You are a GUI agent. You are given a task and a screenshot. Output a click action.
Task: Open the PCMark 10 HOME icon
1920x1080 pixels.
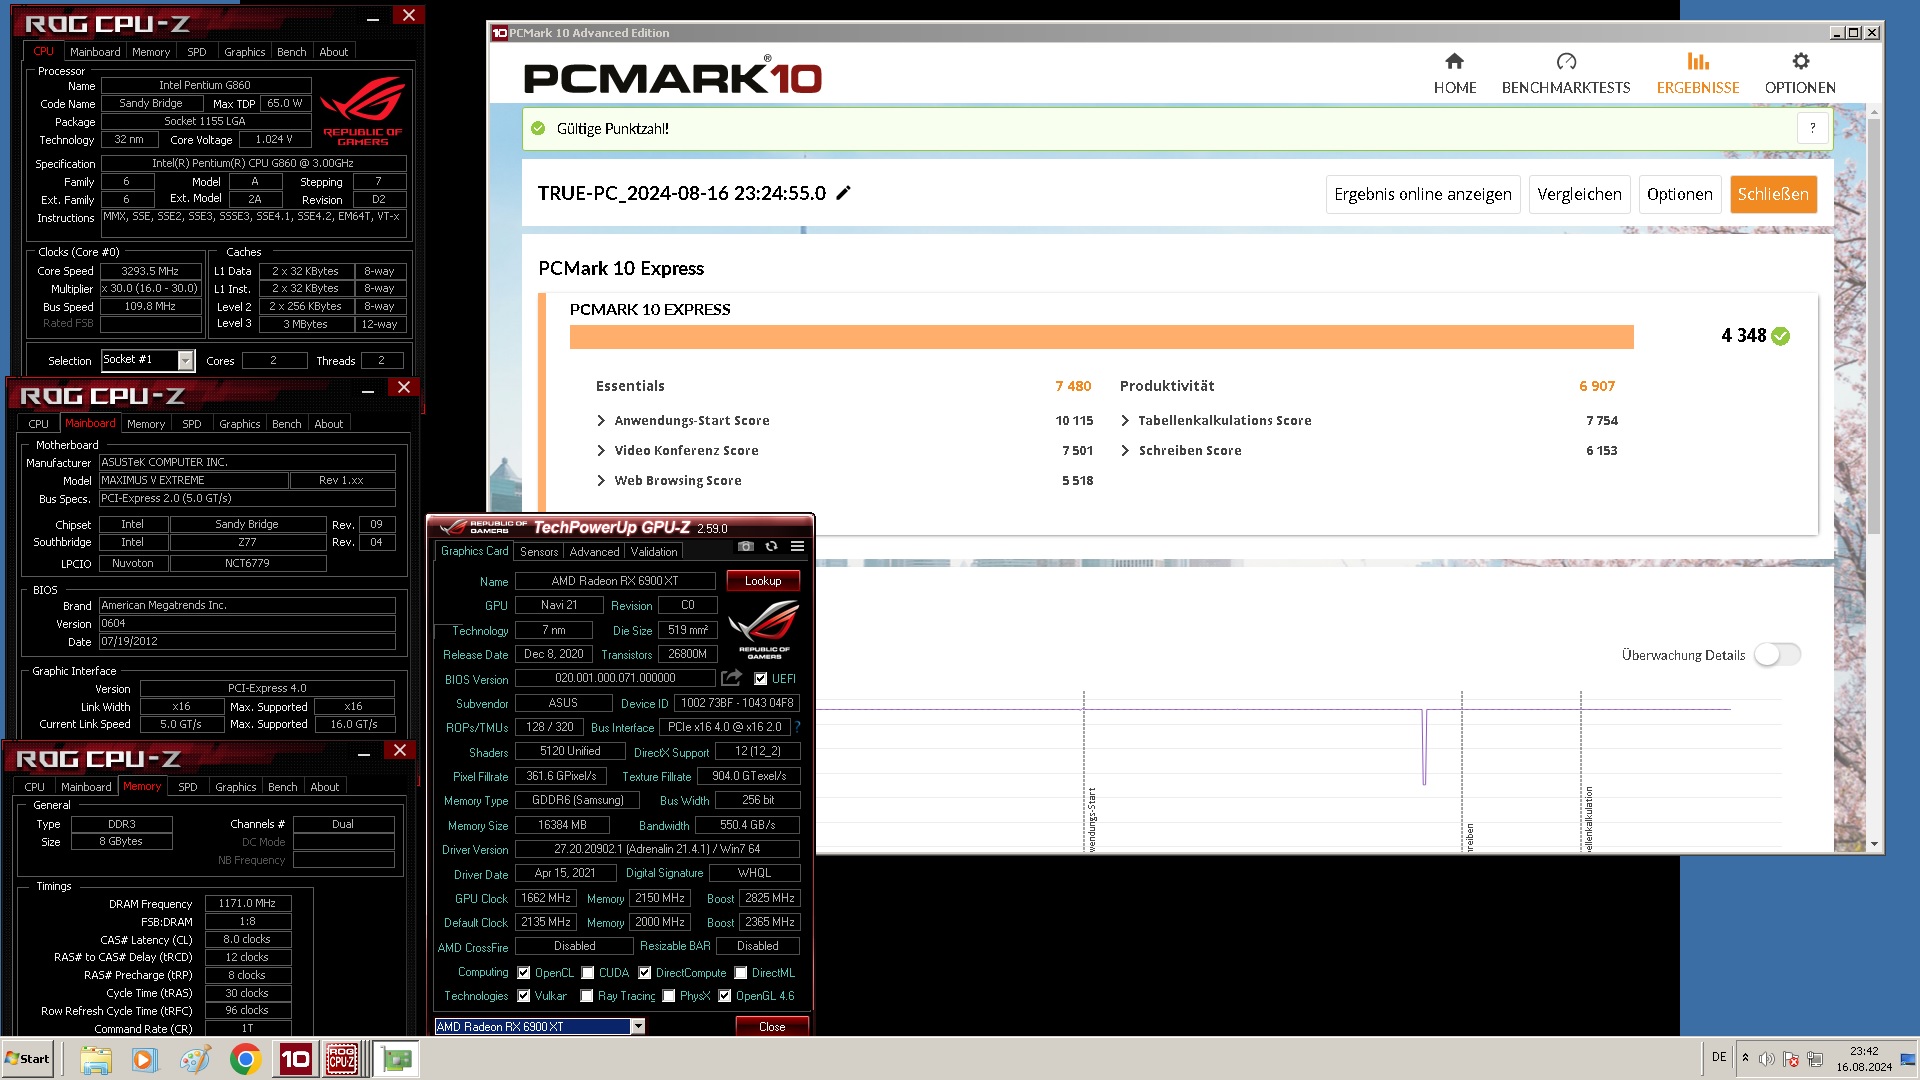pos(1454,61)
